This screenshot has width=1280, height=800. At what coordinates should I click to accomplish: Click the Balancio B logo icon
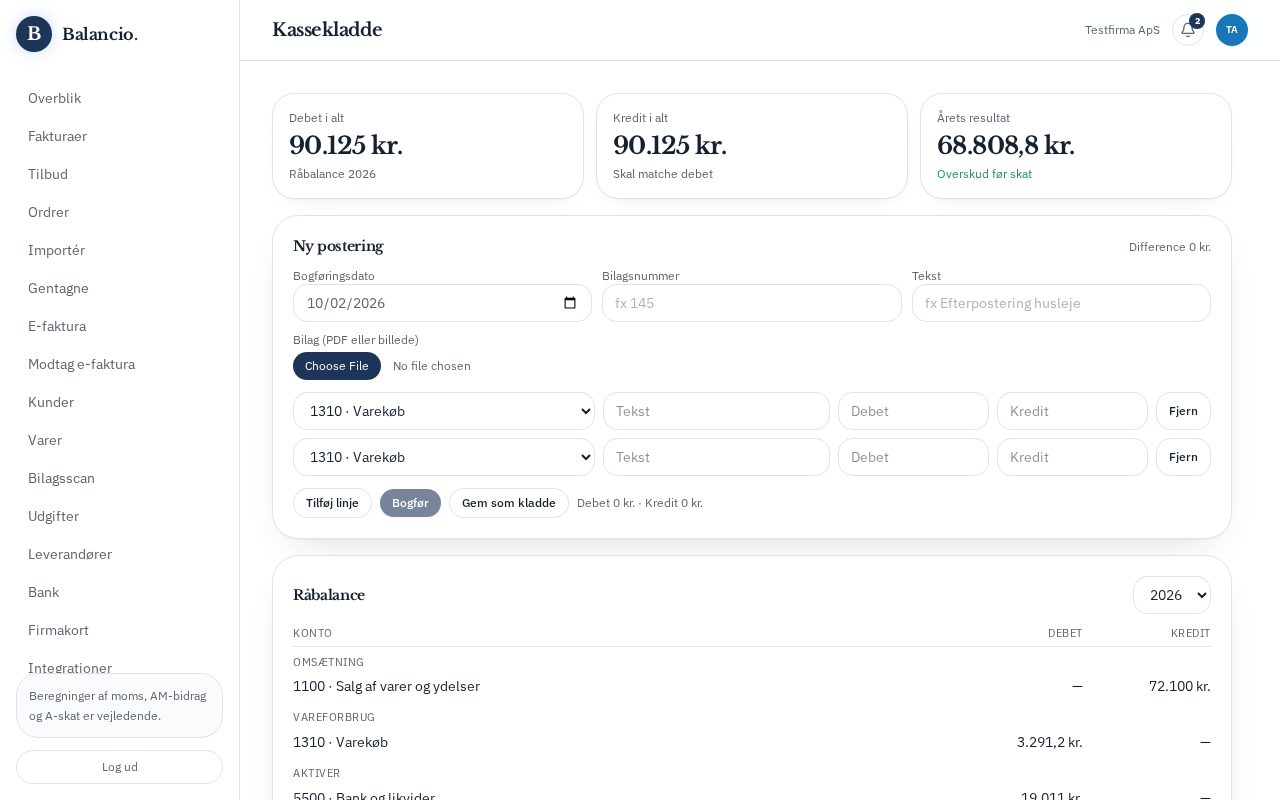click(x=34, y=34)
